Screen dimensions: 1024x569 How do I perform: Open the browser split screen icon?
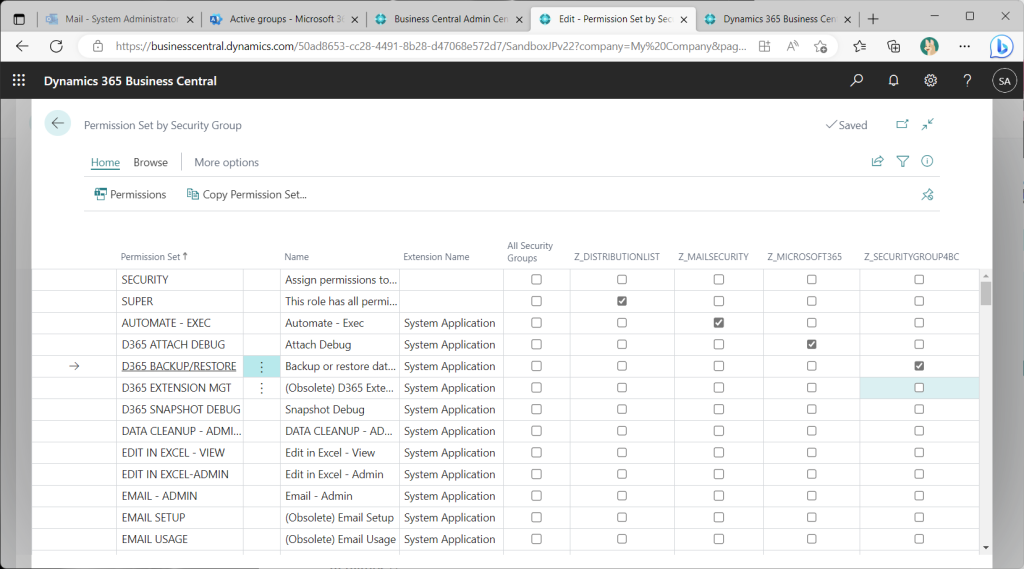764,46
